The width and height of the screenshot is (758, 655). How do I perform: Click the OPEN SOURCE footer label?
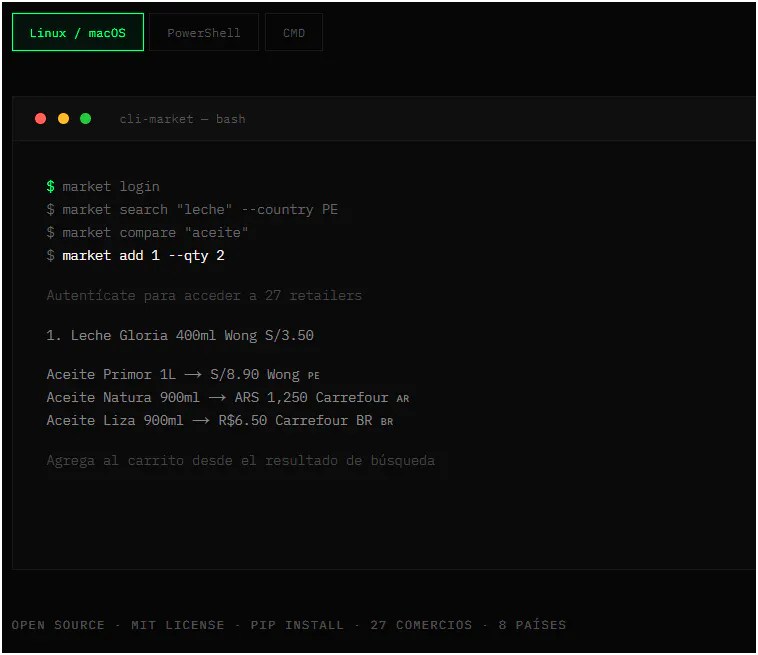point(58,625)
